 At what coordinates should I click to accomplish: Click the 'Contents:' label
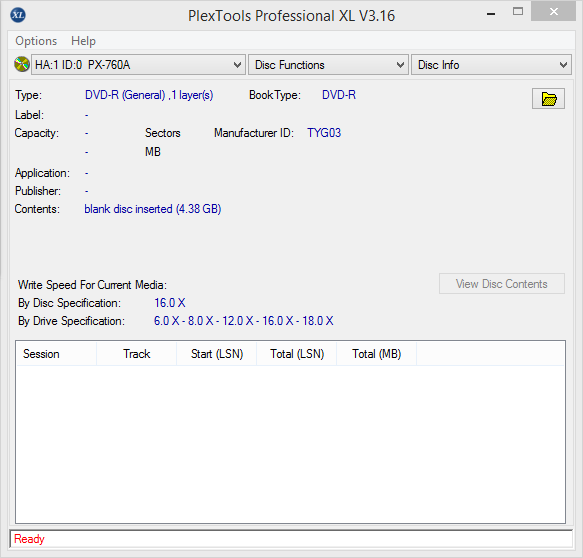click(x=37, y=209)
